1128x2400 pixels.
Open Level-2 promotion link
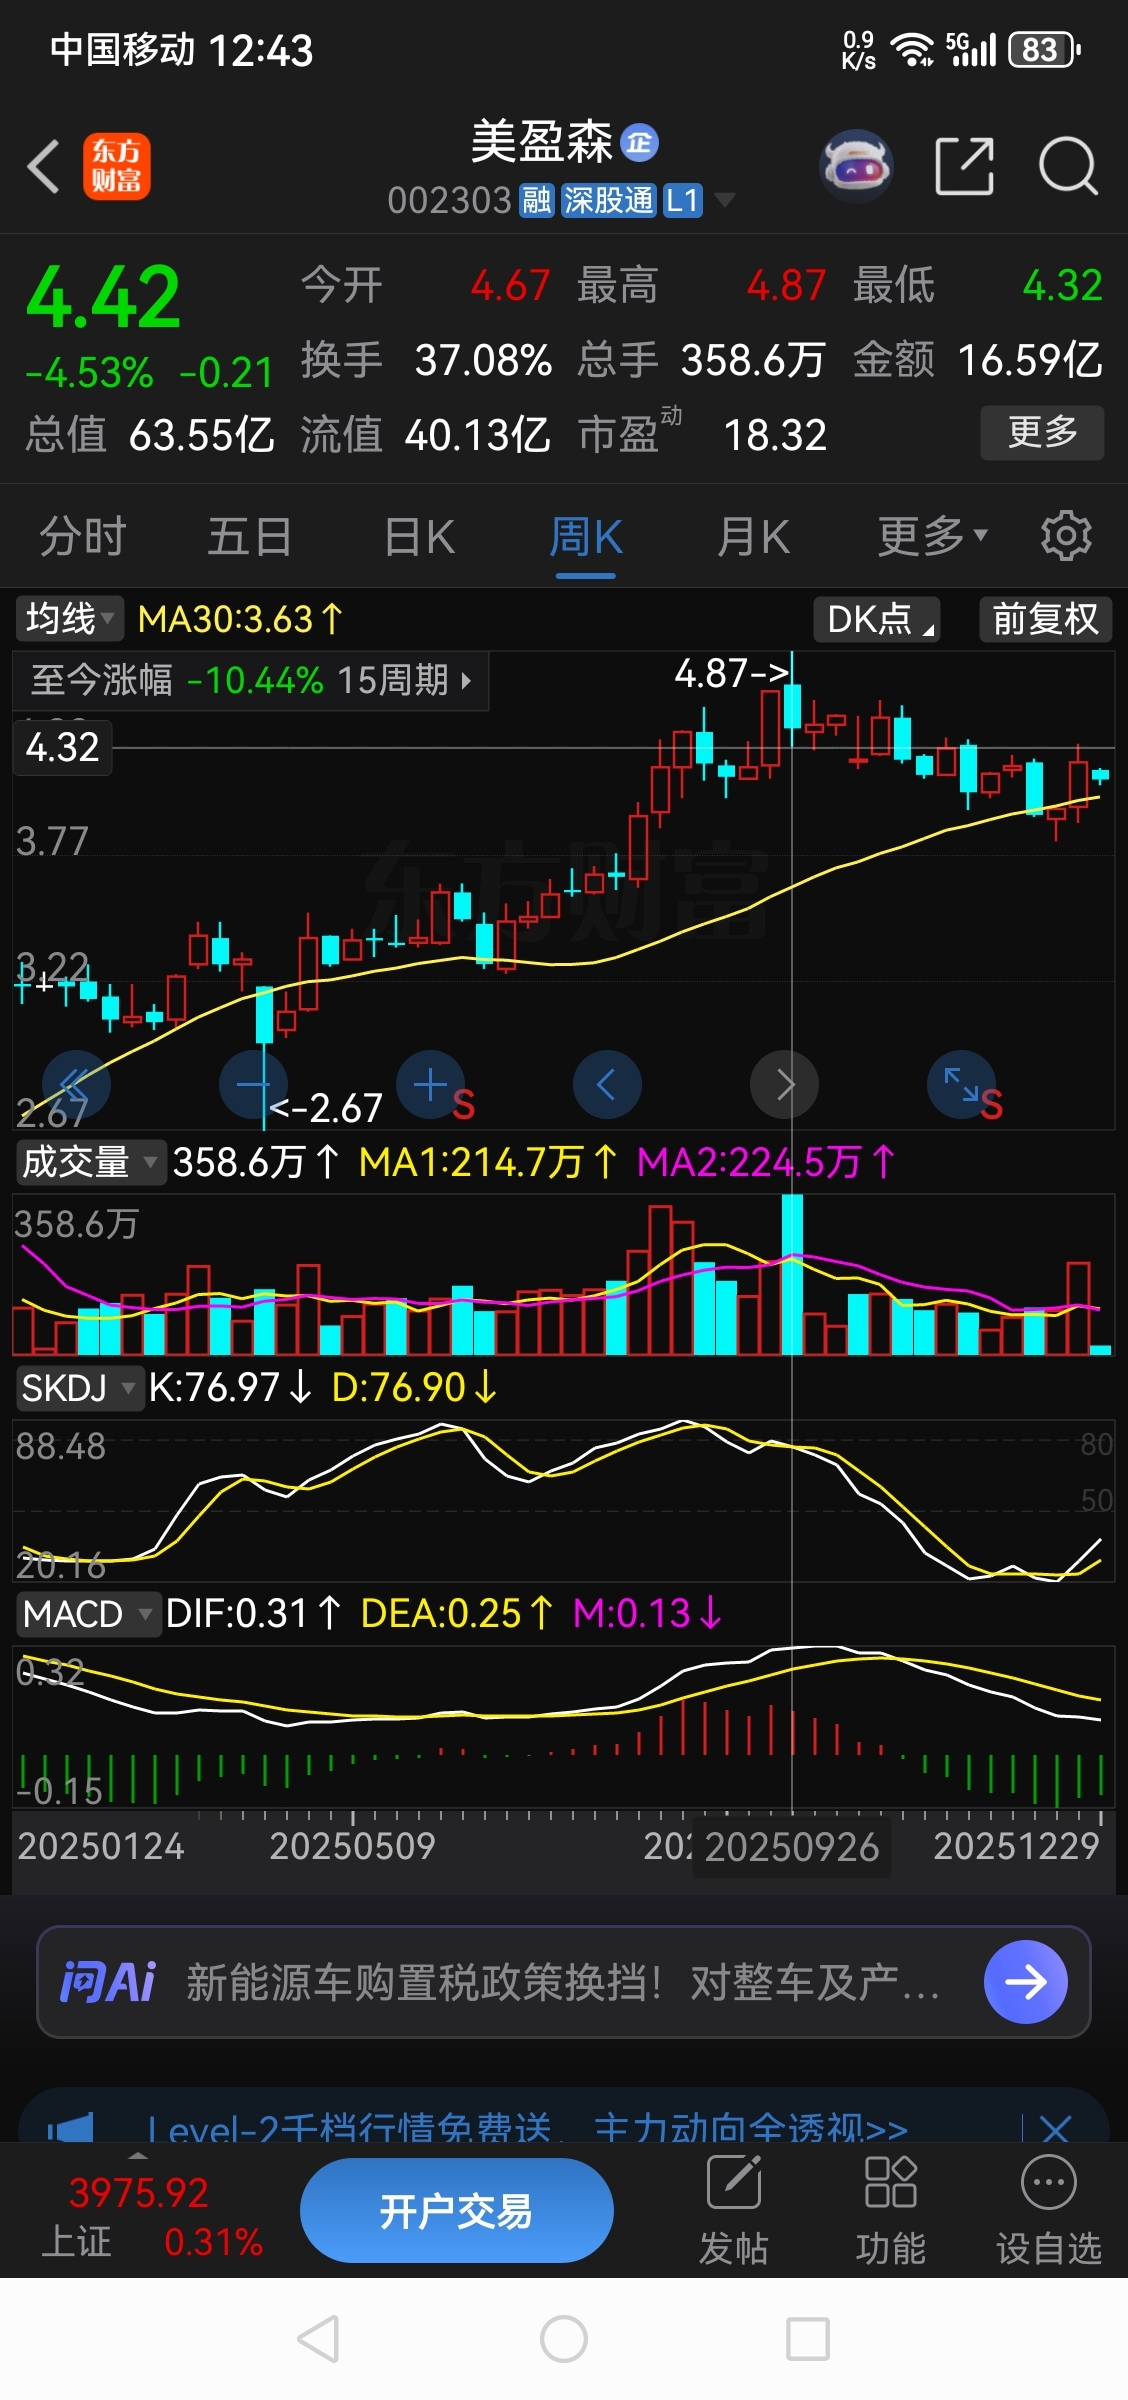528,2130
